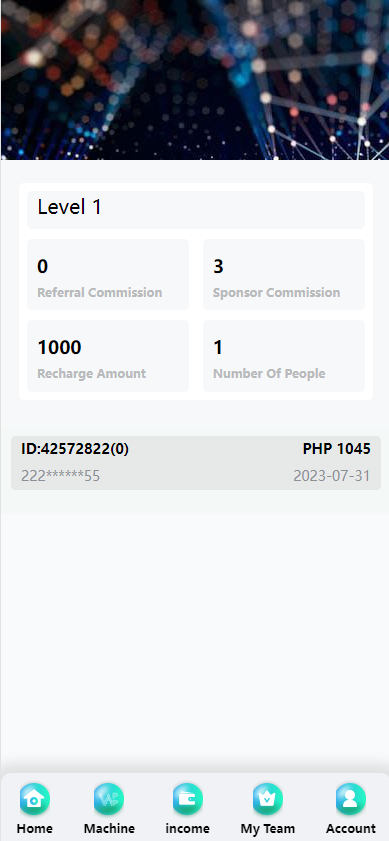Select the Level 1 header
389x841 pixels.
[x=196, y=210]
